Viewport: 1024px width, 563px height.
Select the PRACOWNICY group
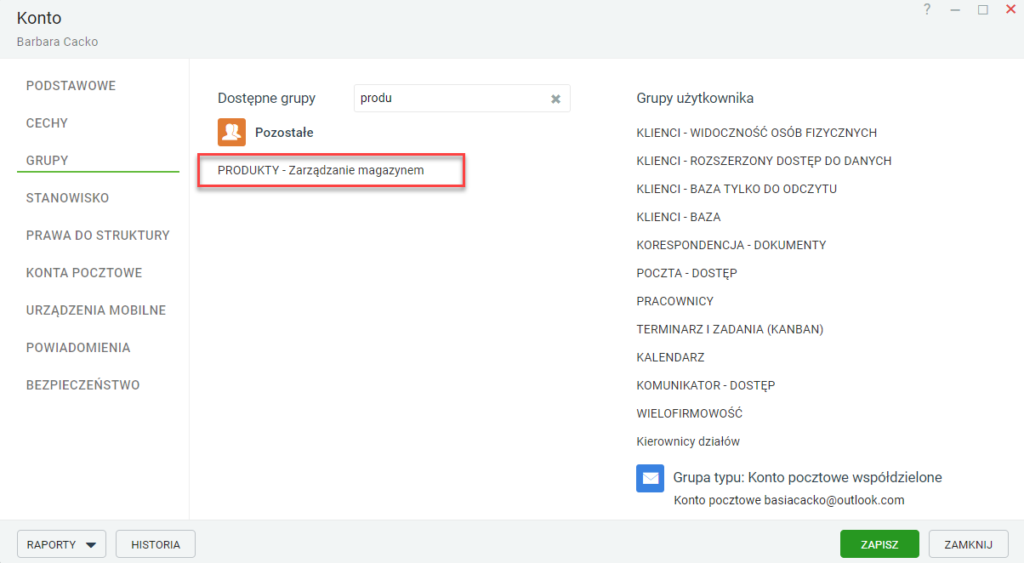coord(675,301)
